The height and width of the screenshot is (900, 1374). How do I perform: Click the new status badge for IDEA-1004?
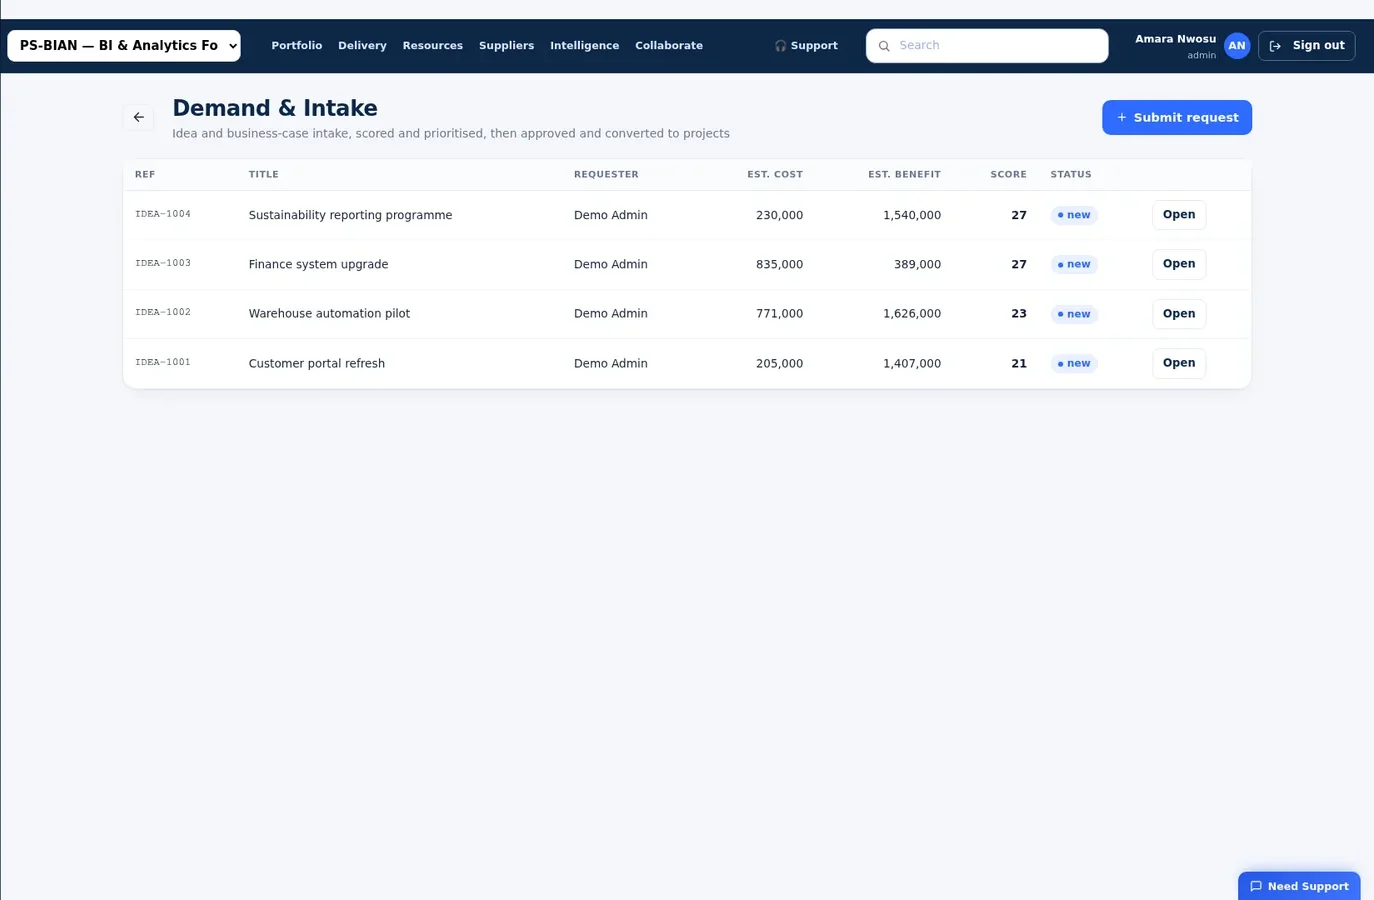coord(1074,215)
